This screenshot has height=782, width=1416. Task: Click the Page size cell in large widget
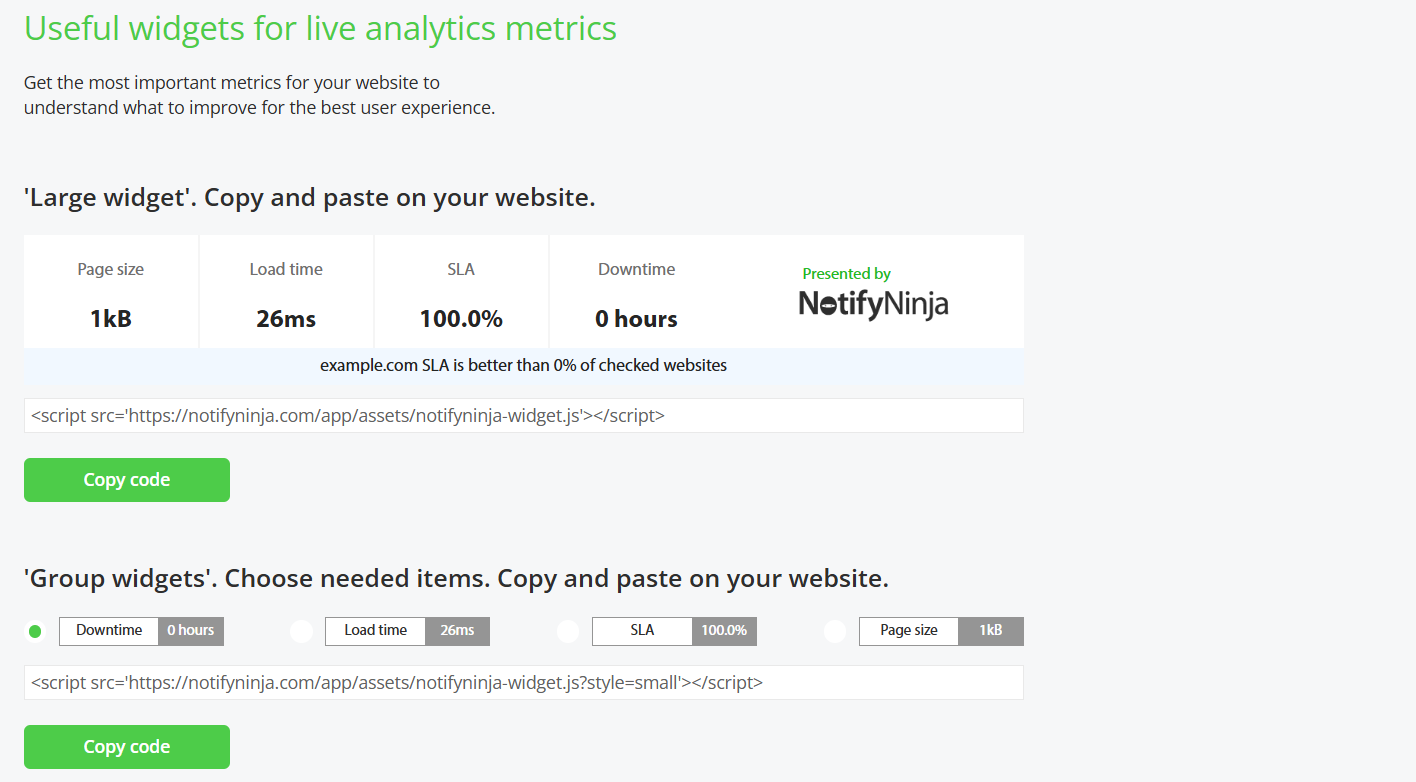point(111,293)
